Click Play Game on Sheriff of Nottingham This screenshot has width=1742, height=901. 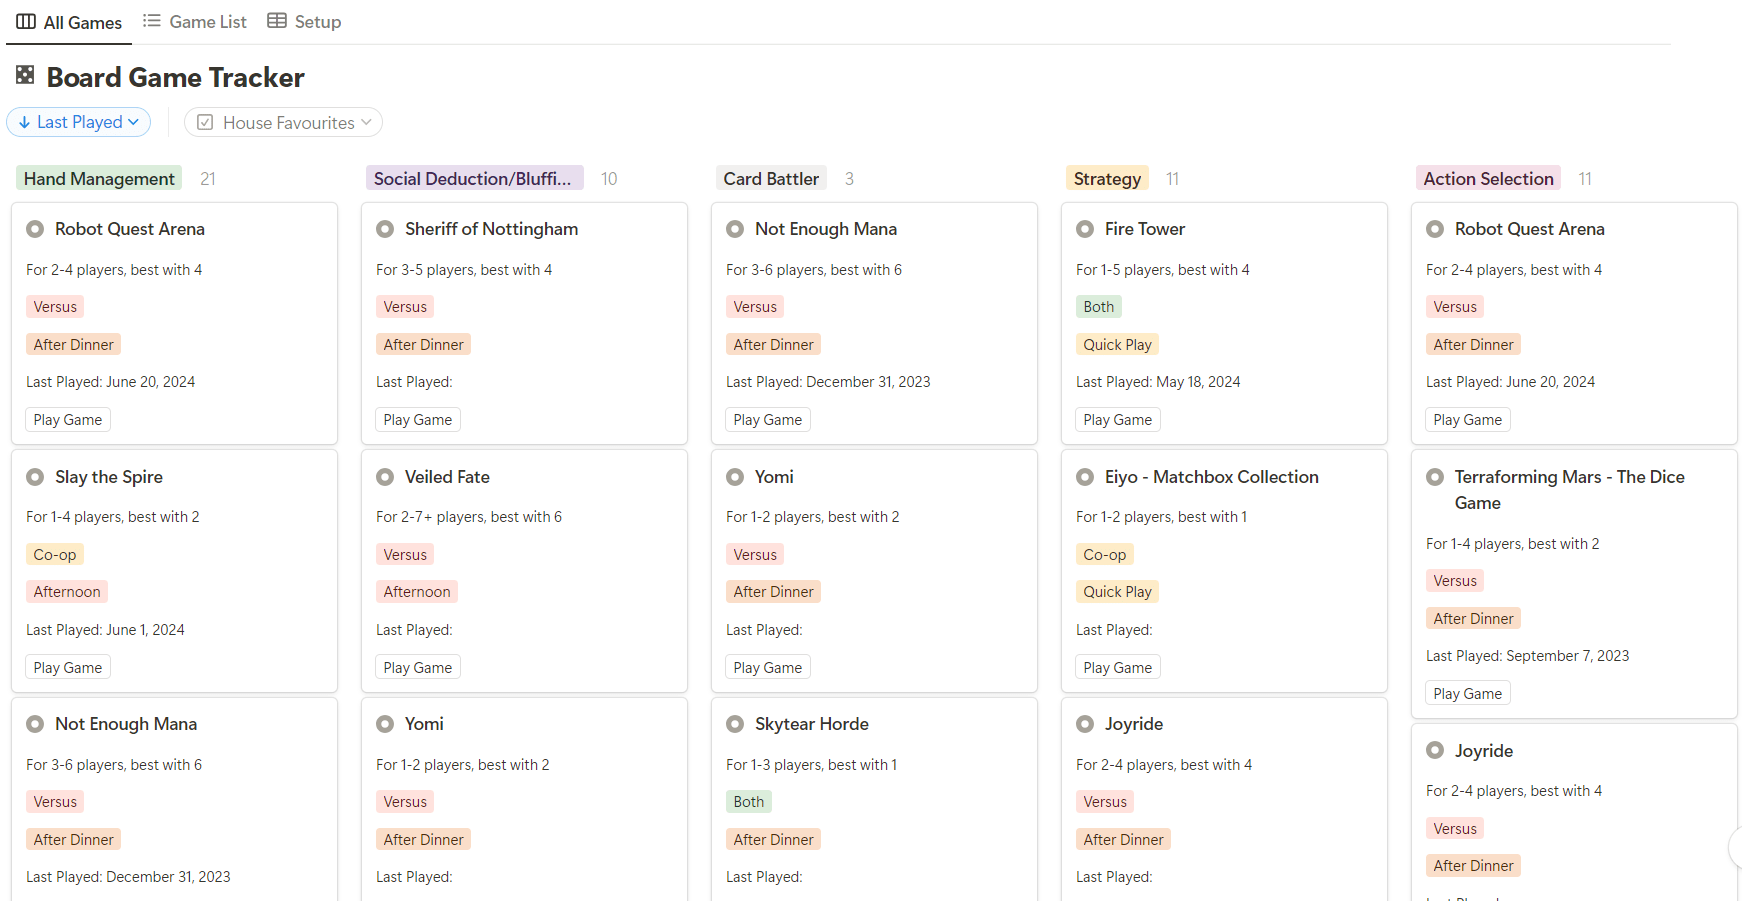[418, 420]
